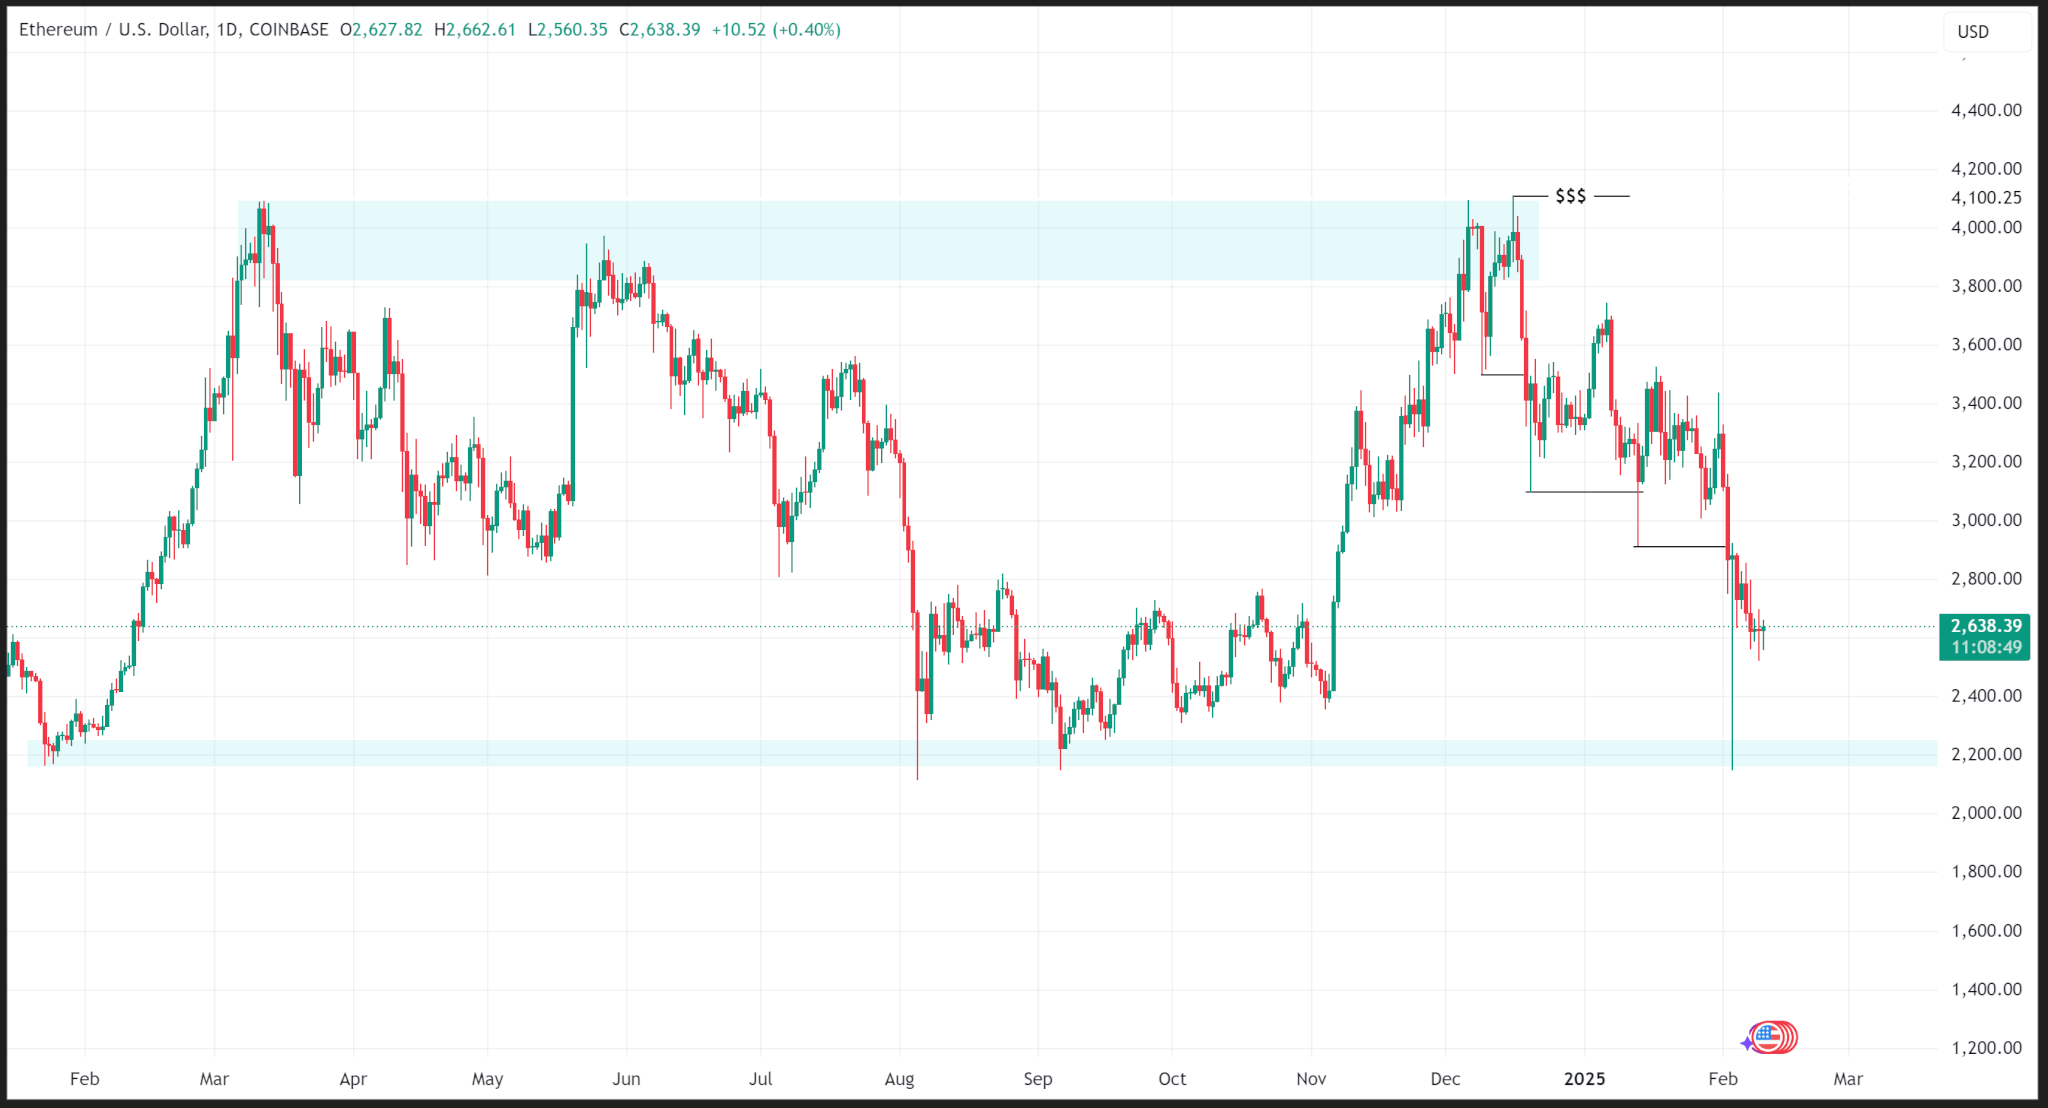Click the close value C2,638.39
Image resolution: width=2048 pixels, height=1108 pixels.
pos(660,30)
